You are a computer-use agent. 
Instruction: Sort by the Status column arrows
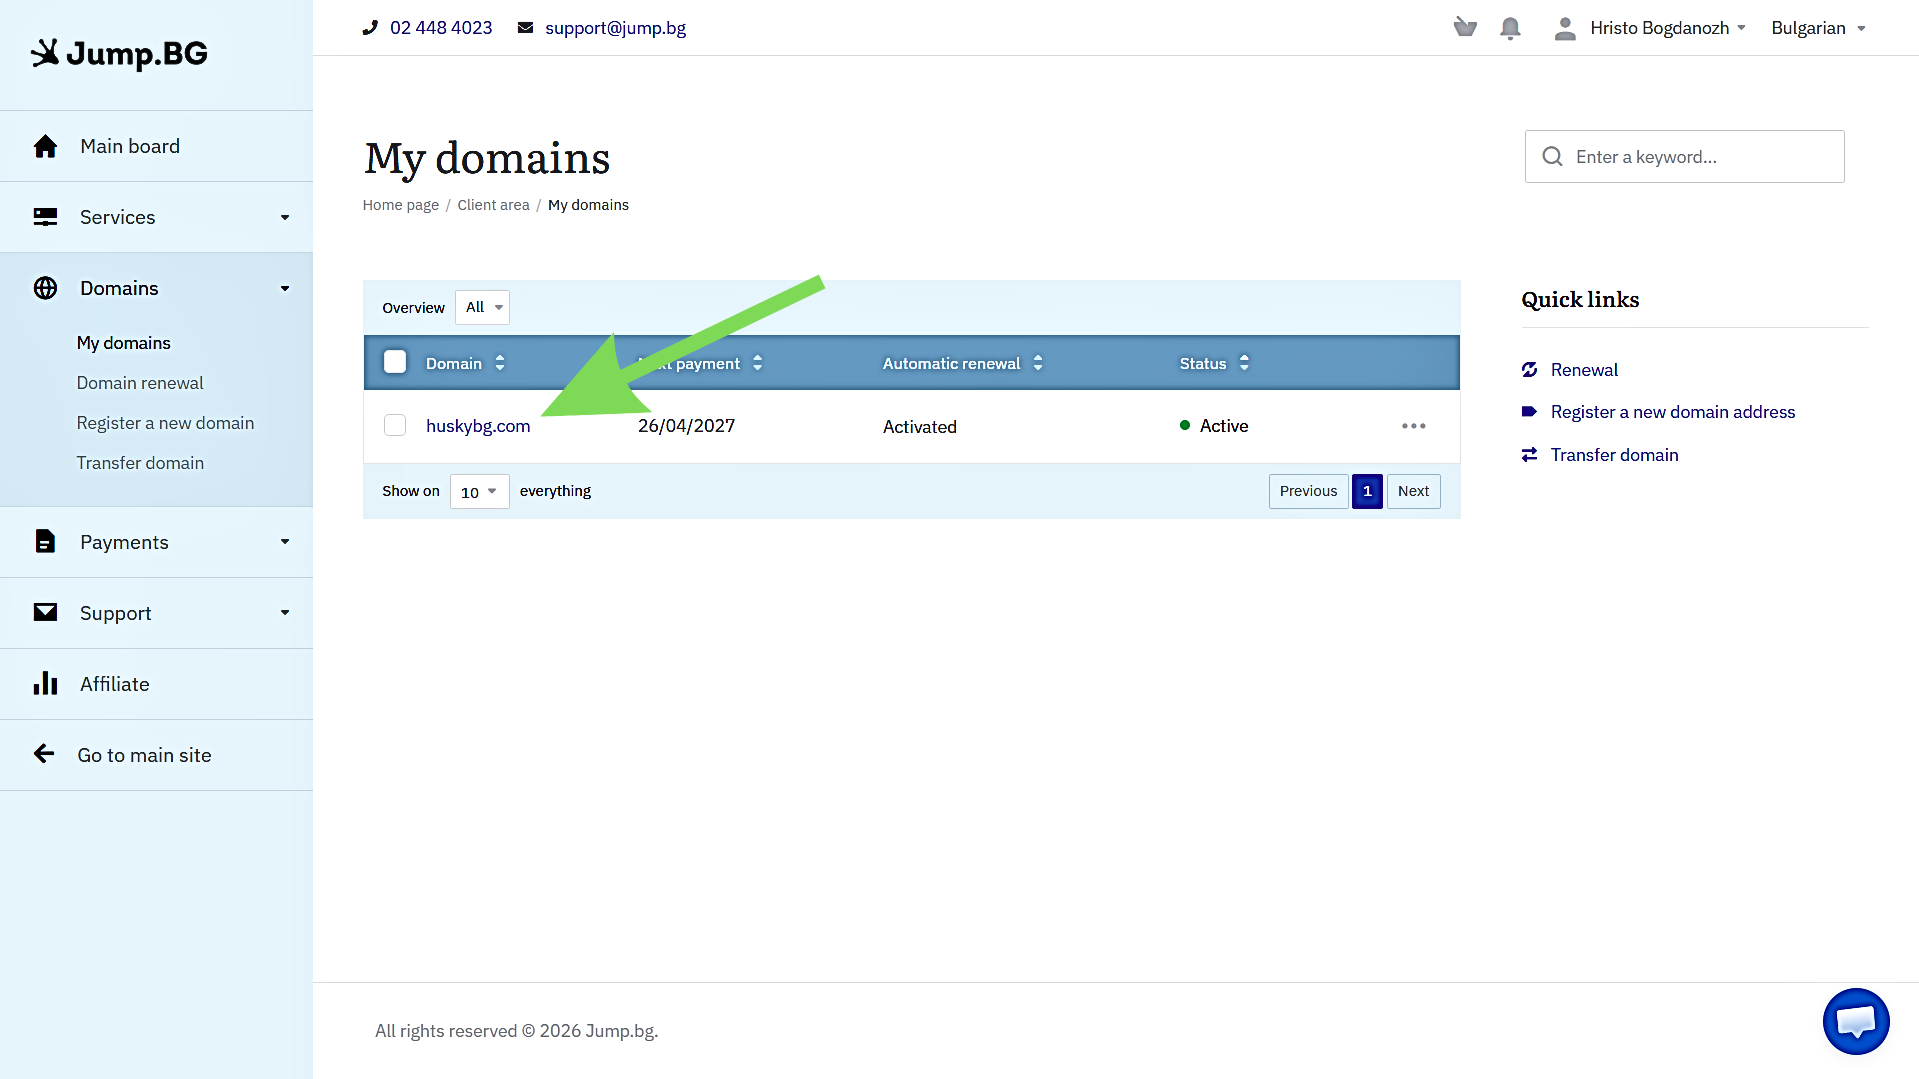tap(1244, 363)
